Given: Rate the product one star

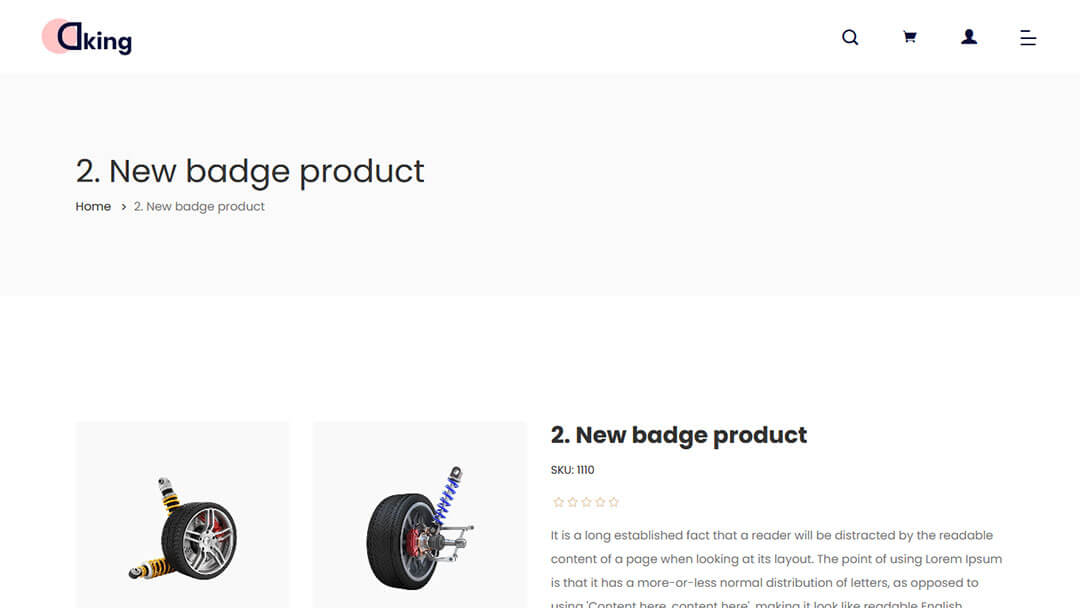Looking at the screenshot, I should (x=559, y=502).
